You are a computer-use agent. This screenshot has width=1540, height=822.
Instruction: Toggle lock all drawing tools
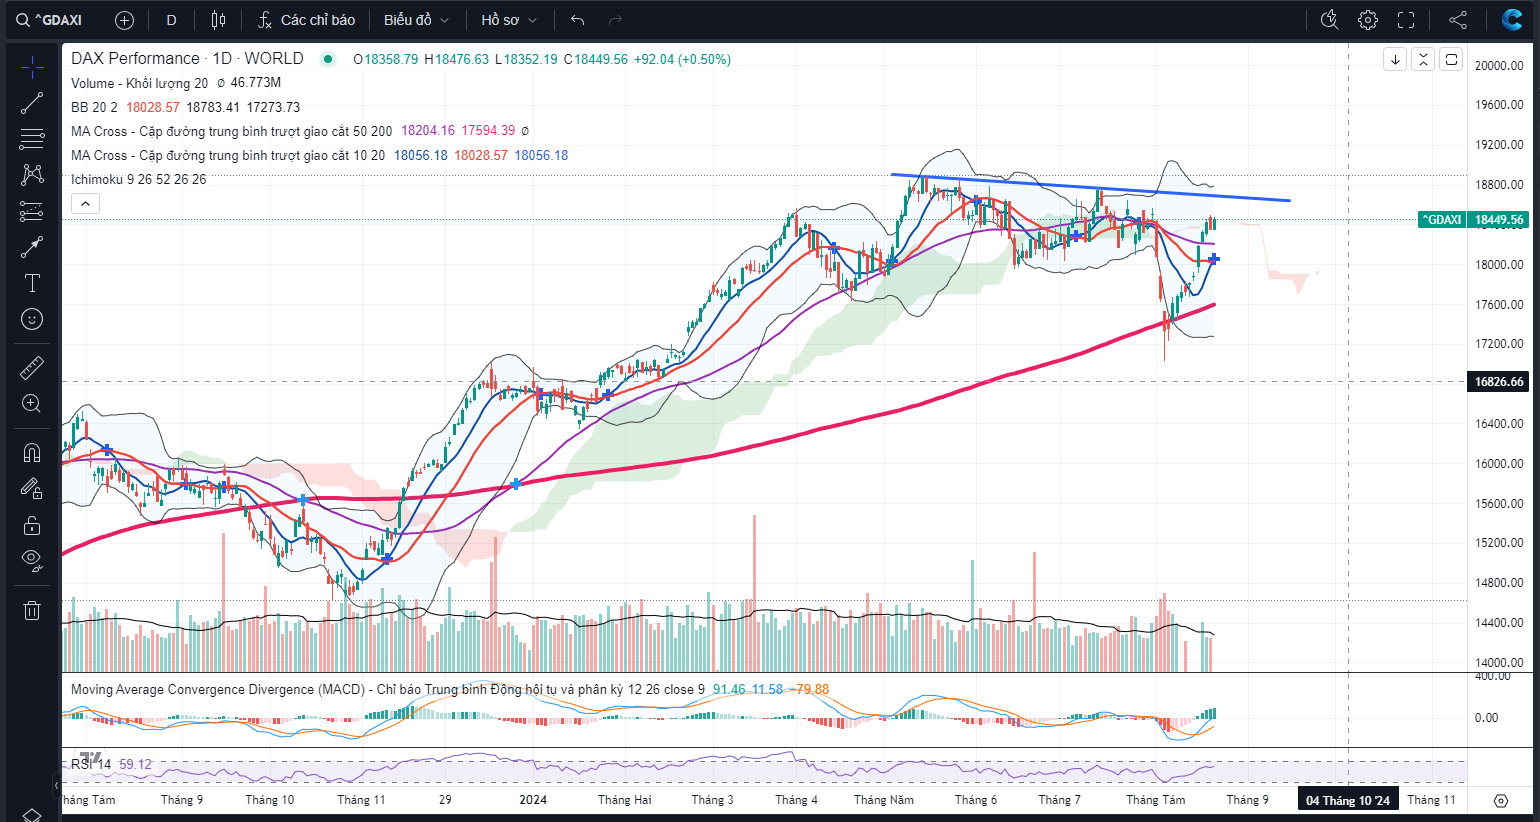pos(32,525)
